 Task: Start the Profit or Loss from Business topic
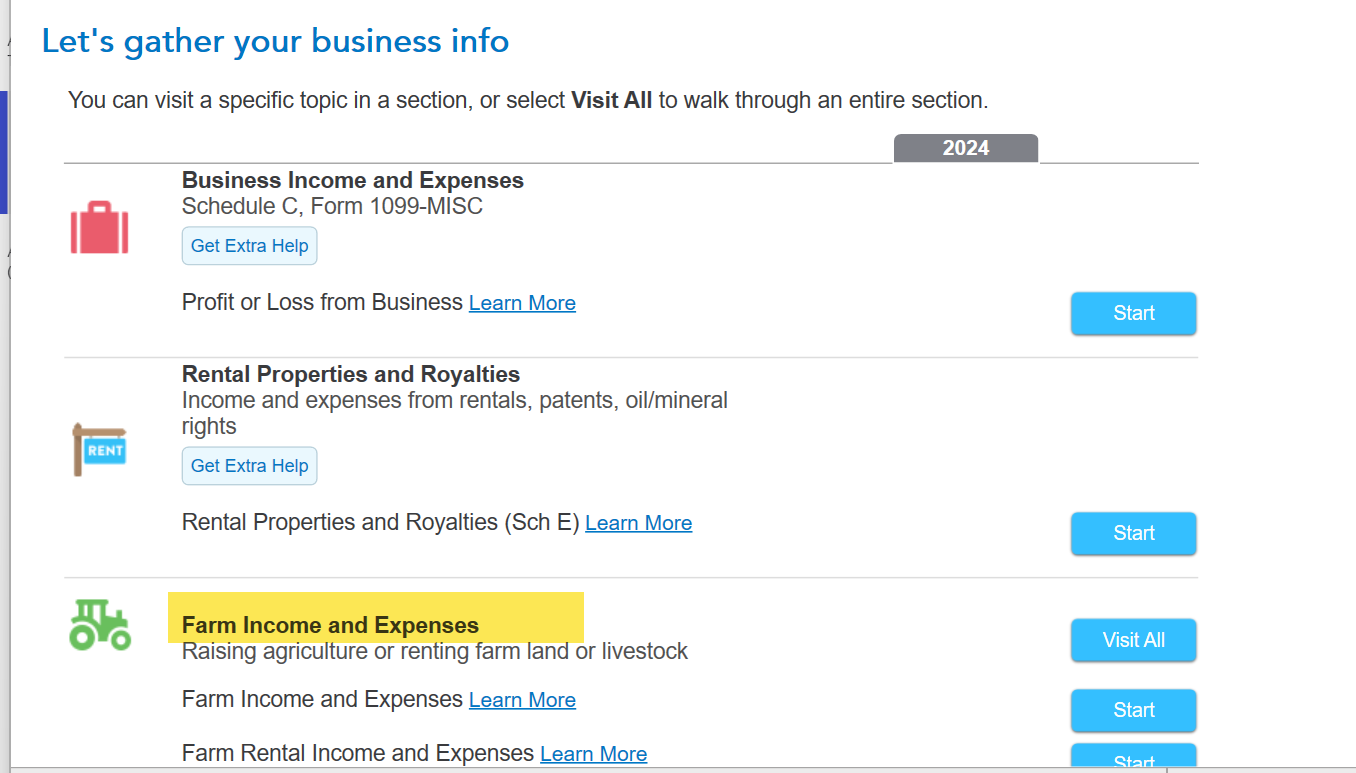[1133, 313]
